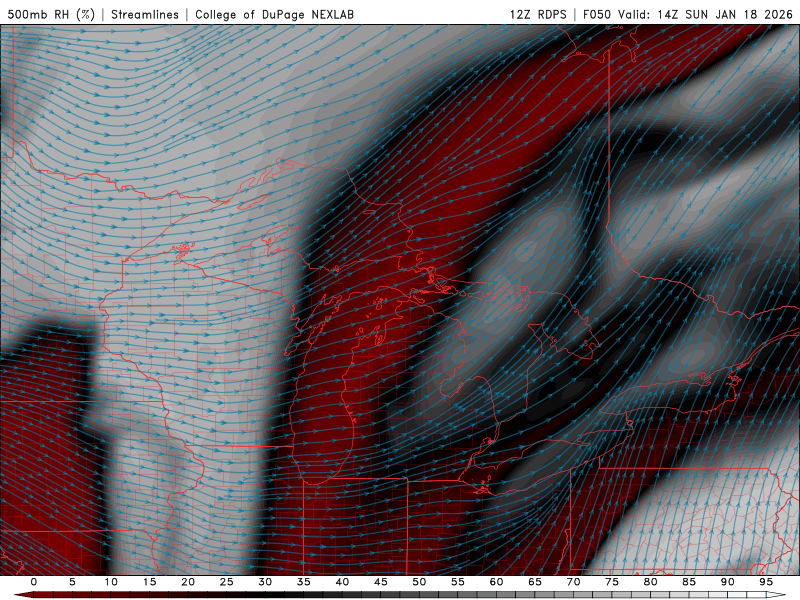Click the "80" colorbar number

click(651, 582)
